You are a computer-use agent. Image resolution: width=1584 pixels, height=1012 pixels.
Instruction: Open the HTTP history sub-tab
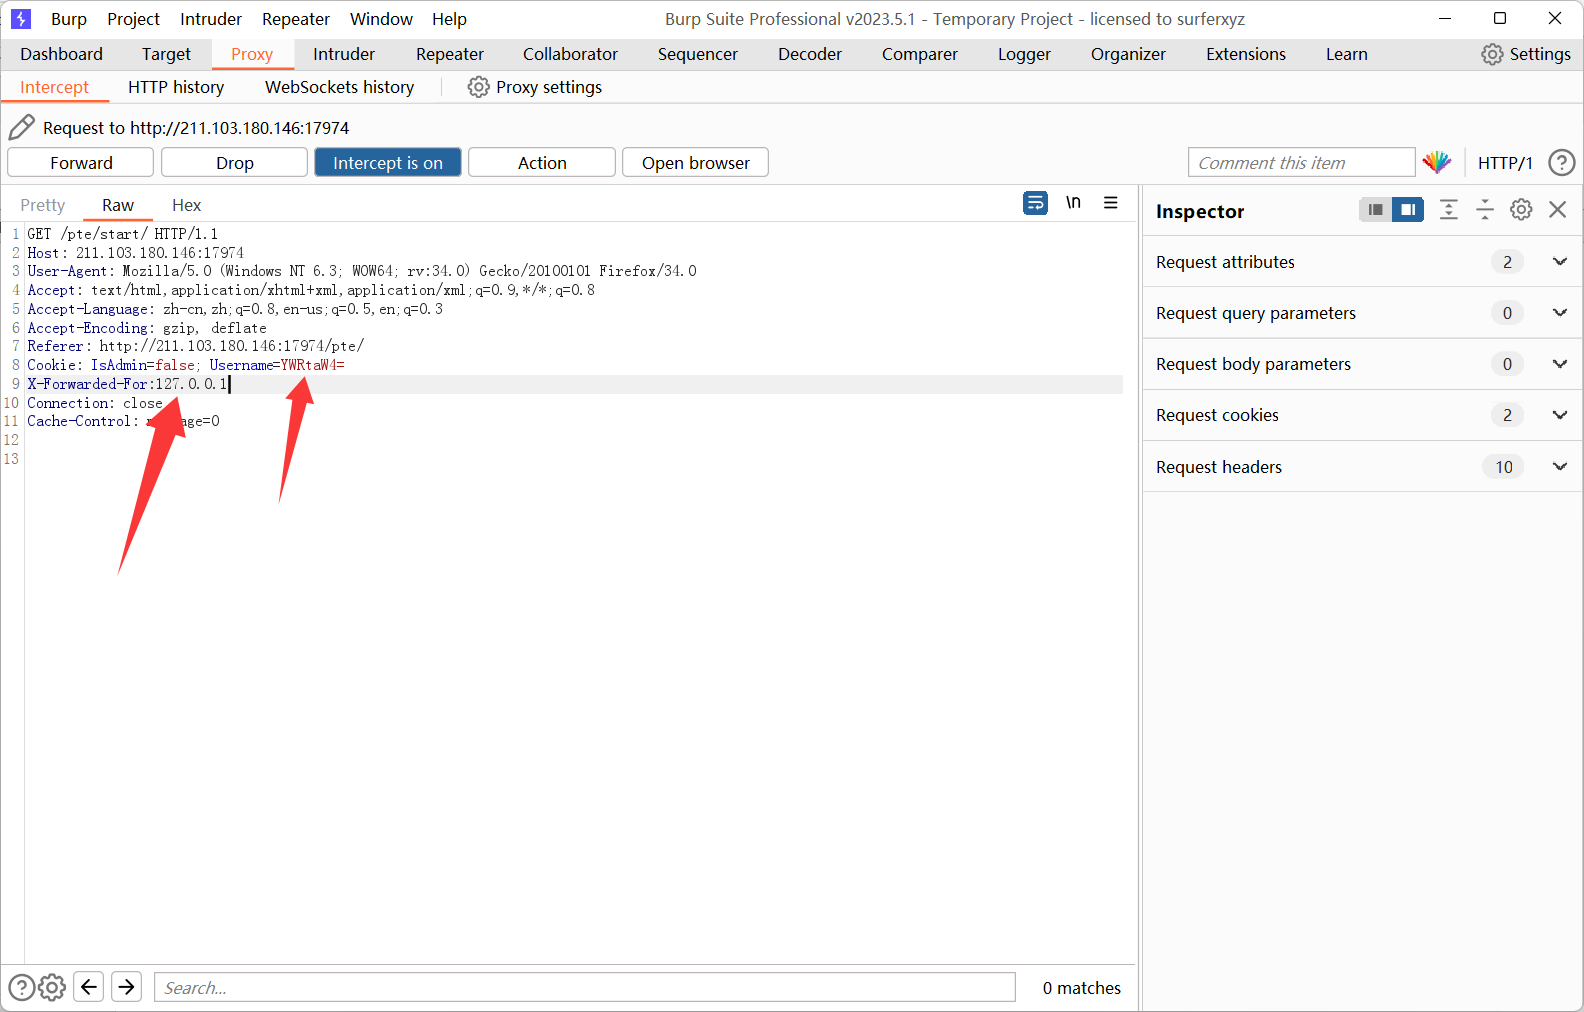coord(176,87)
